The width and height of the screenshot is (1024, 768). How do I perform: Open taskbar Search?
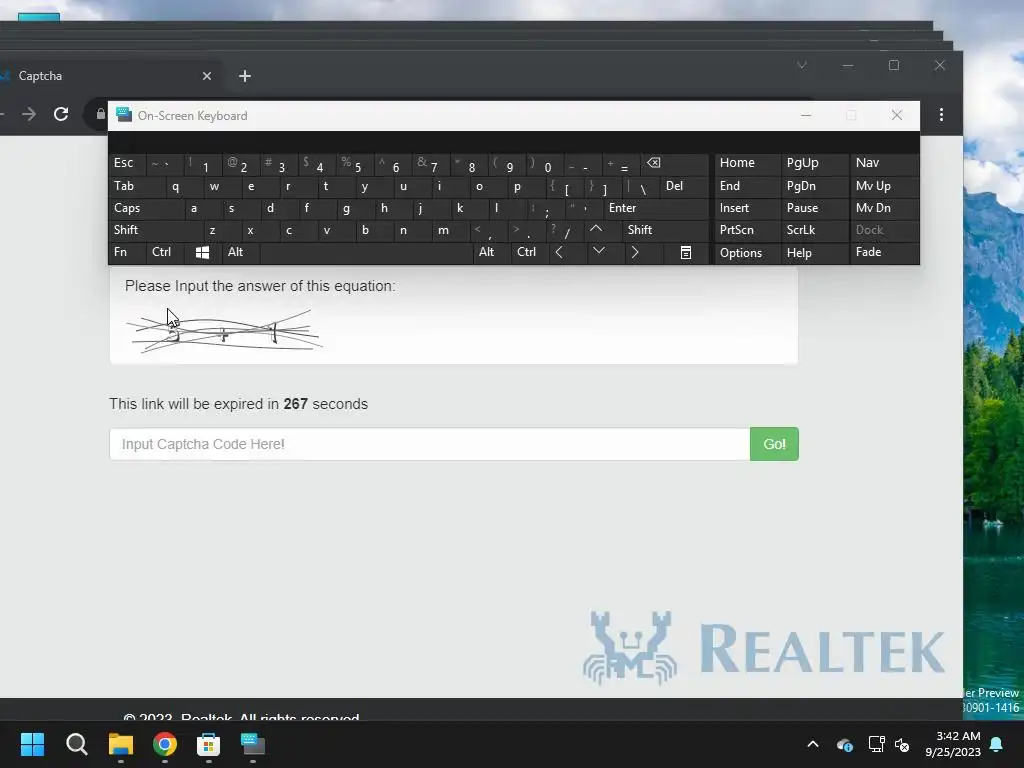(x=76, y=744)
